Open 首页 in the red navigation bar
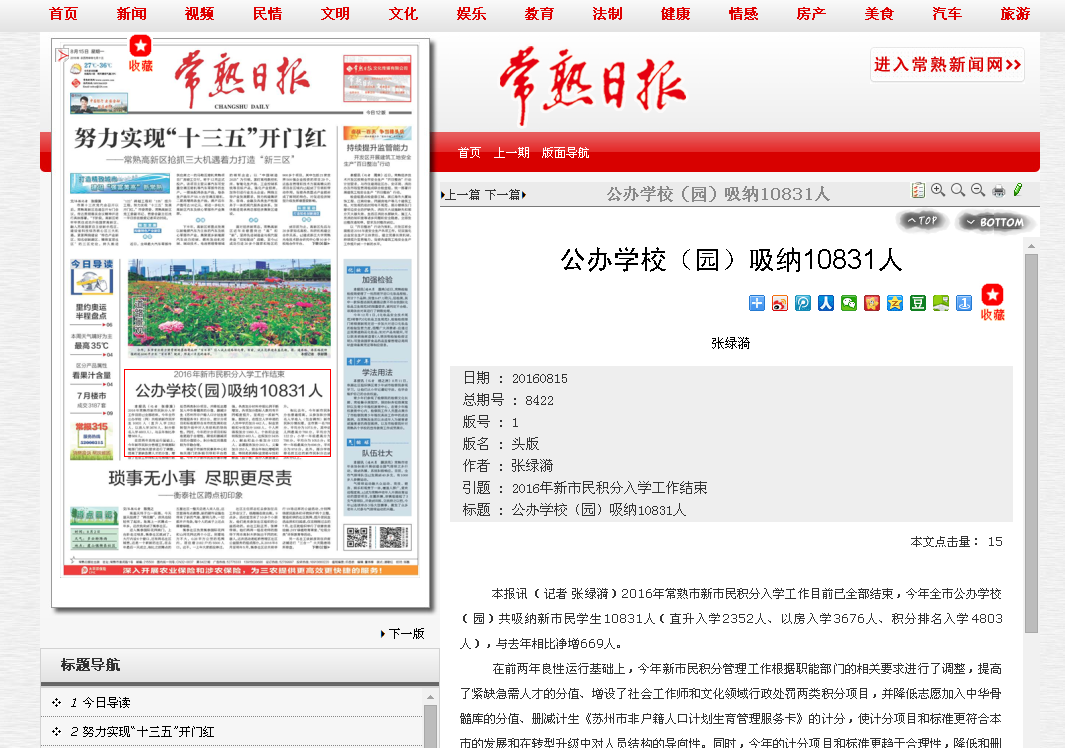The width and height of the screenshot is (1065, 748). (x=469, y=152)
